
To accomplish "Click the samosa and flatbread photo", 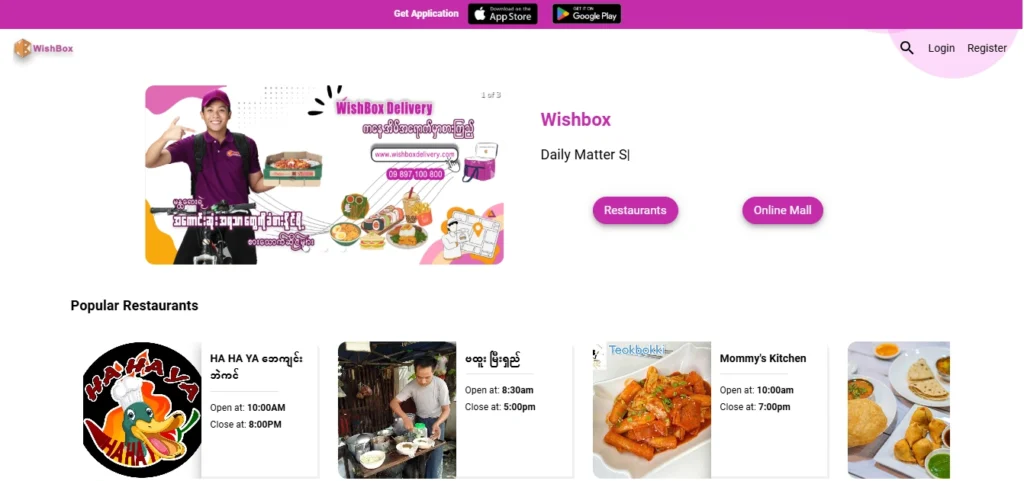I will pyautogui.click(x=899, y=410).
